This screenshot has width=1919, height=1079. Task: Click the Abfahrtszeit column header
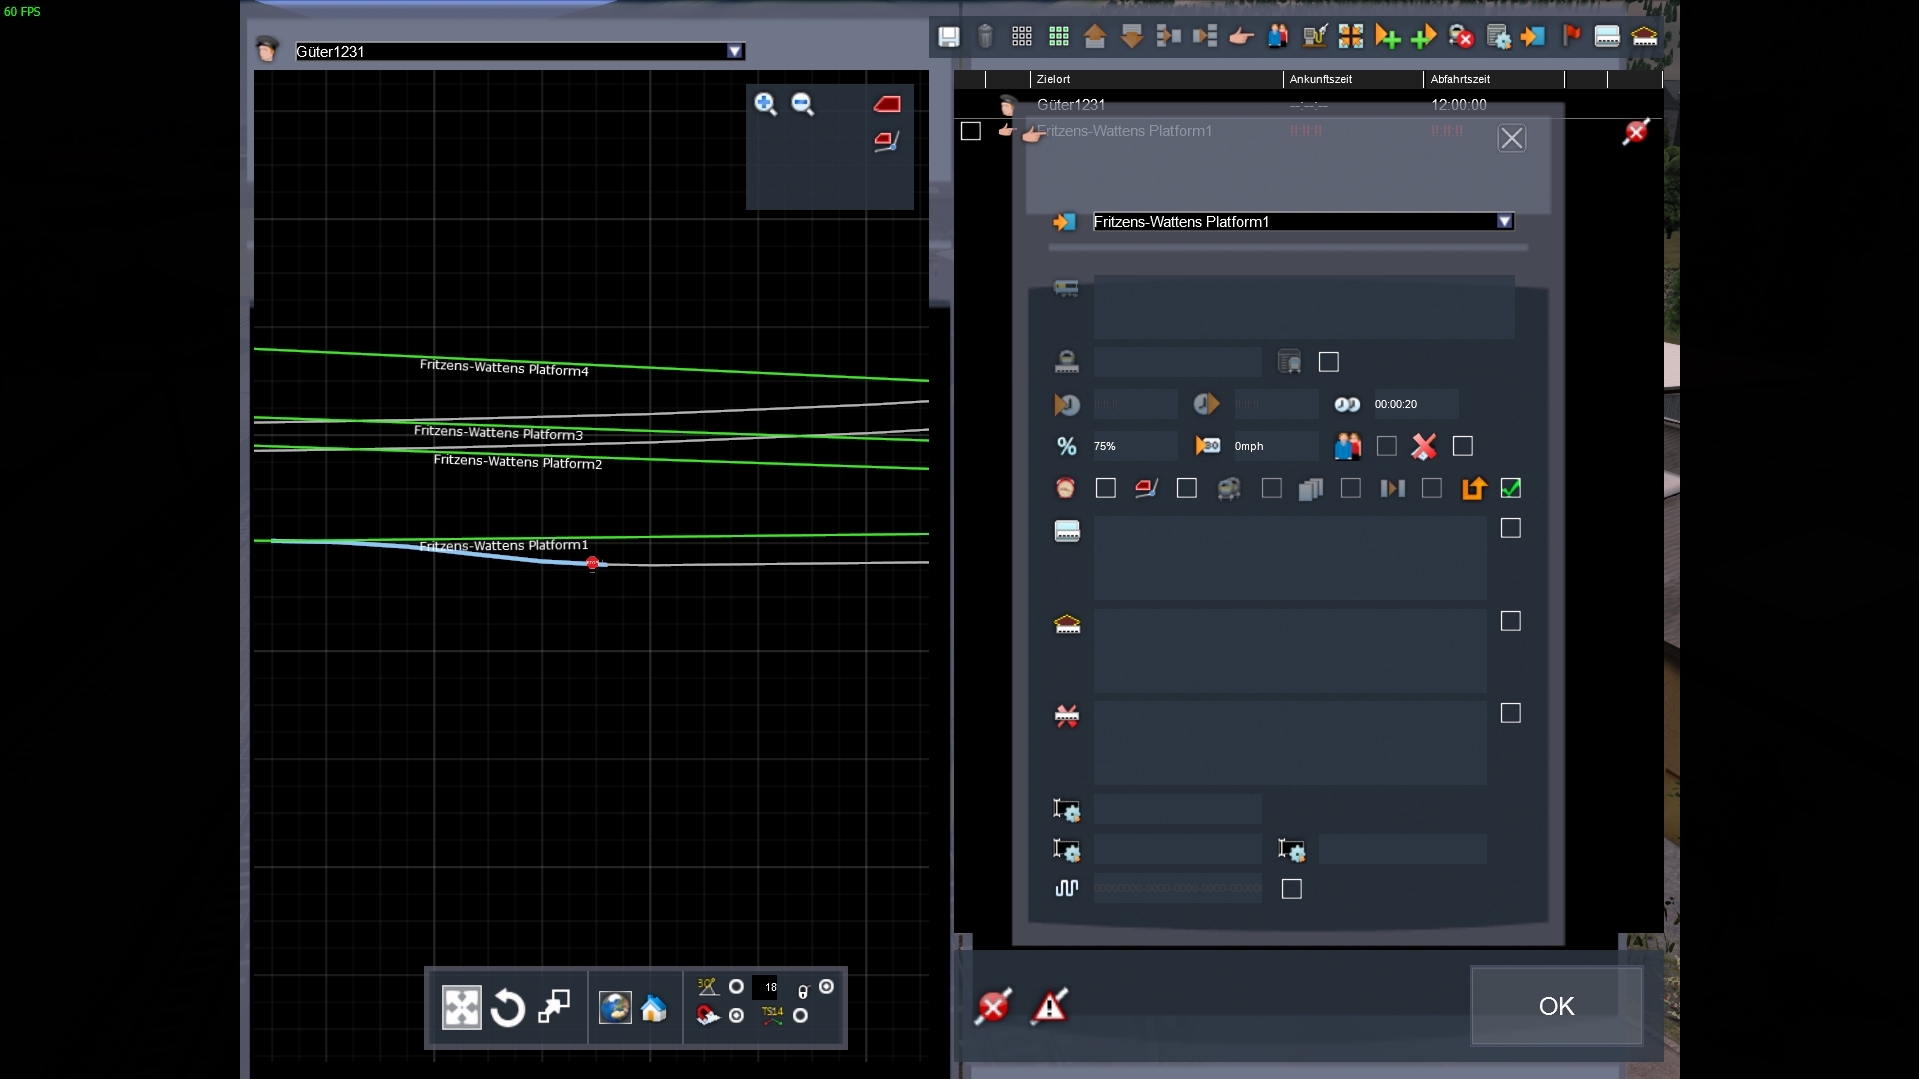[x=1460, y=79]
